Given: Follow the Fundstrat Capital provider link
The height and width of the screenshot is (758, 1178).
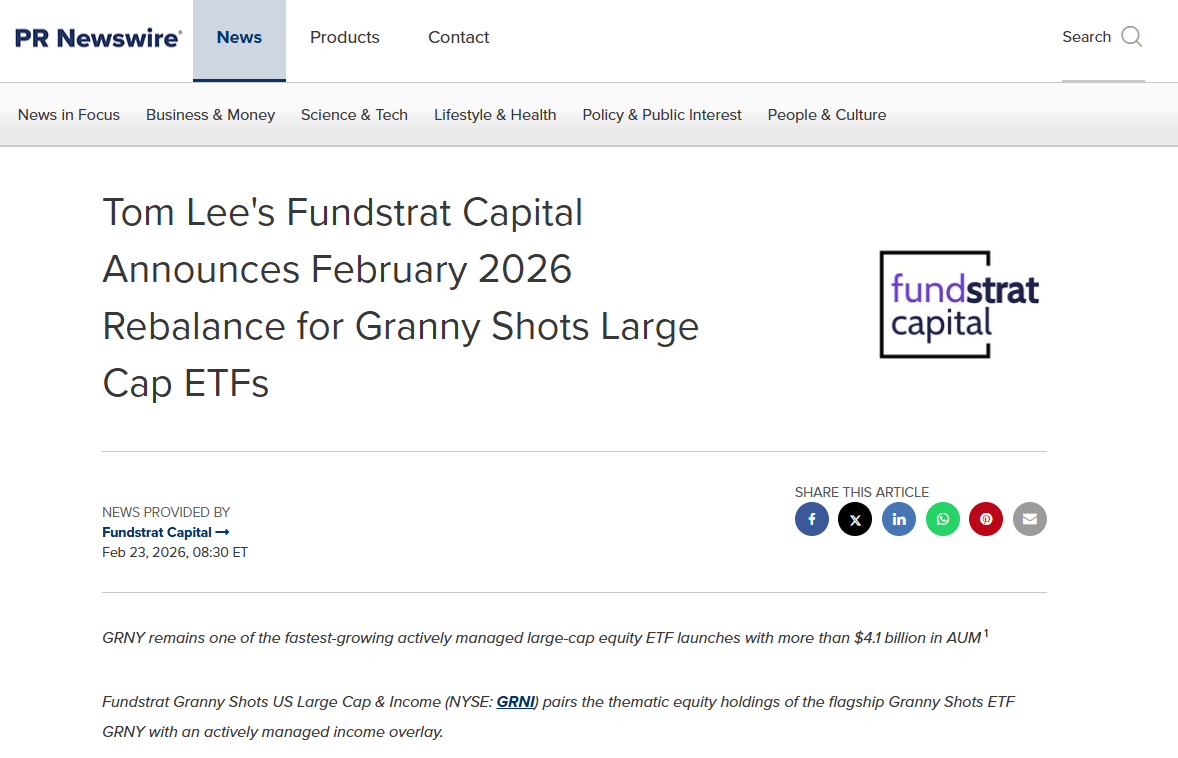Looking at the screenshot, I should coord(166,532).
